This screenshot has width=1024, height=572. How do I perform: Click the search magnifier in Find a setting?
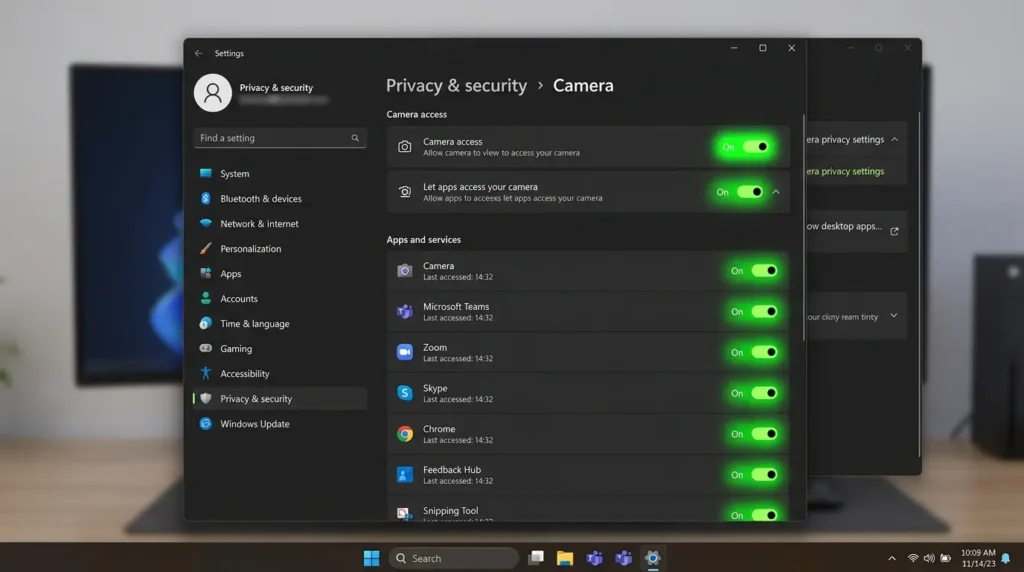355,138
